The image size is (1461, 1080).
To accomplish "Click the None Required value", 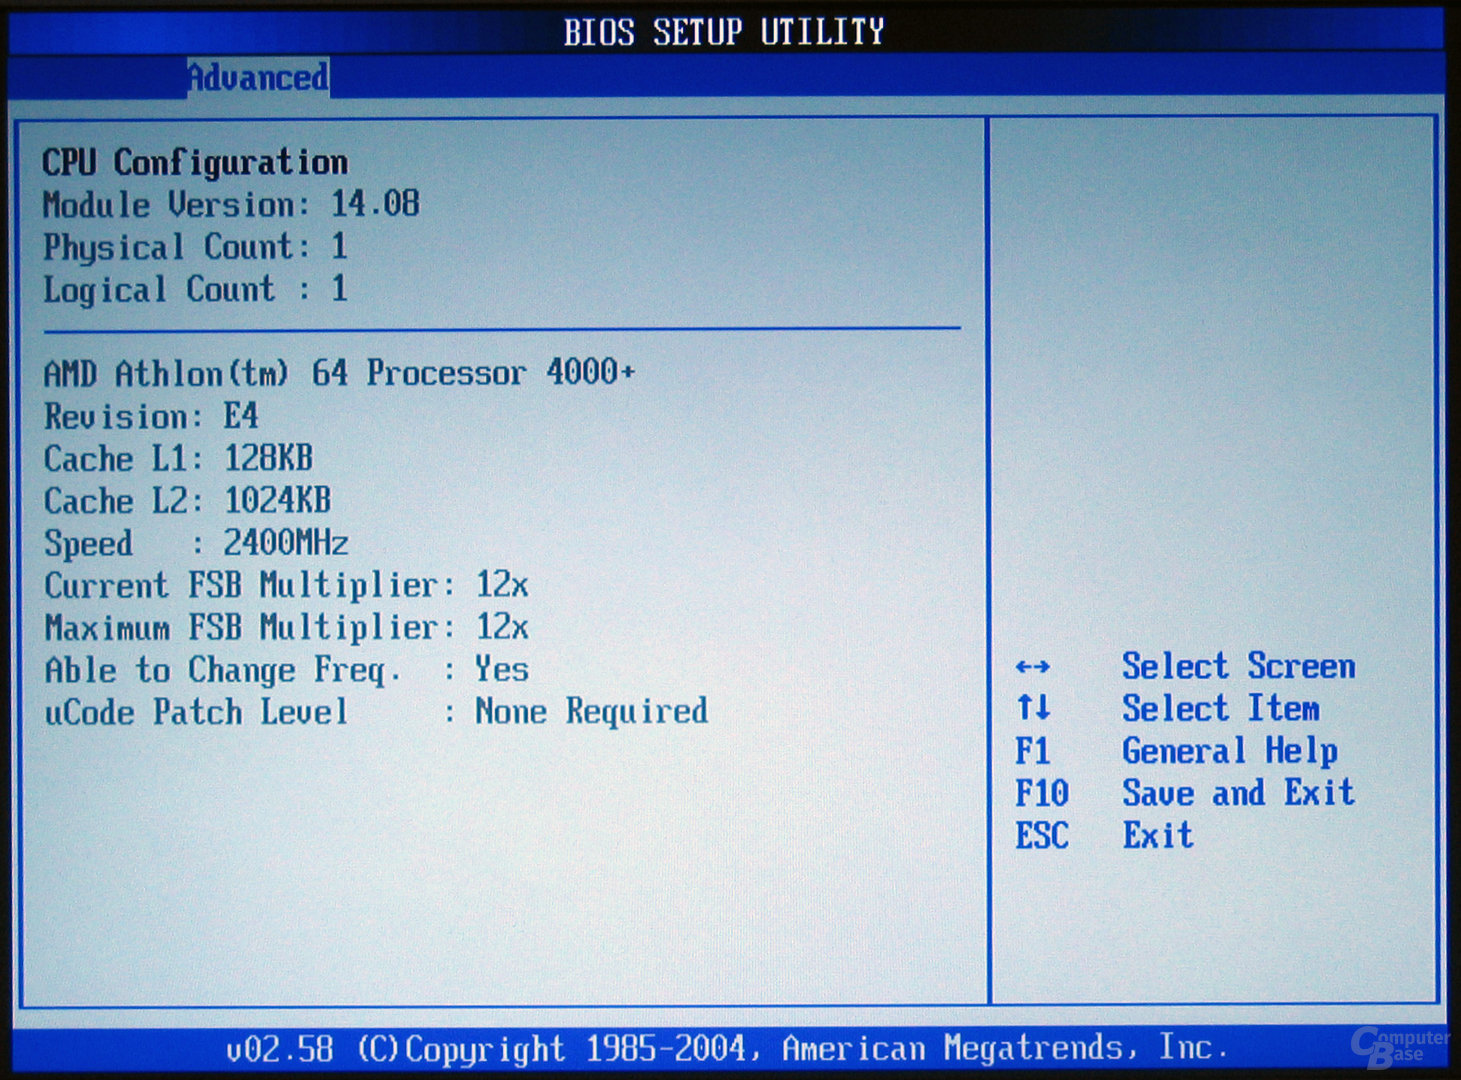I will tap(592, 712).
